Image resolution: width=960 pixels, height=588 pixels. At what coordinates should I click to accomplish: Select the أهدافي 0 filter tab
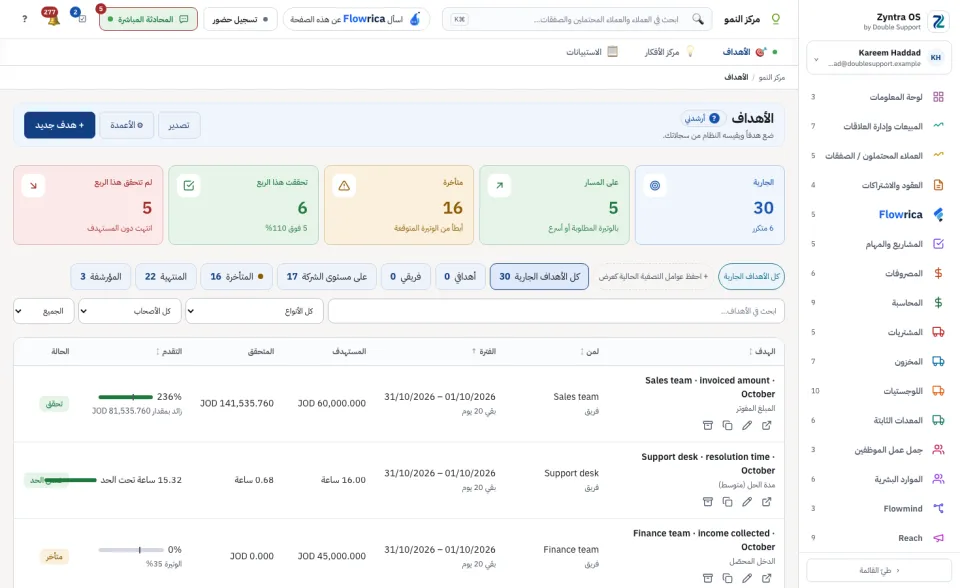pos(460,277)
